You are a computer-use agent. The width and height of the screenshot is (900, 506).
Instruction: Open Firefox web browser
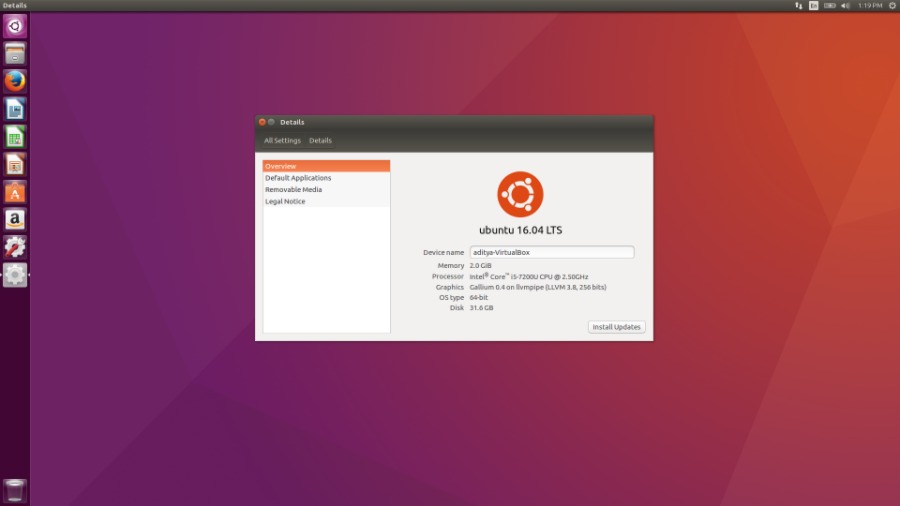pyautogui.click(x=15, y=81)
